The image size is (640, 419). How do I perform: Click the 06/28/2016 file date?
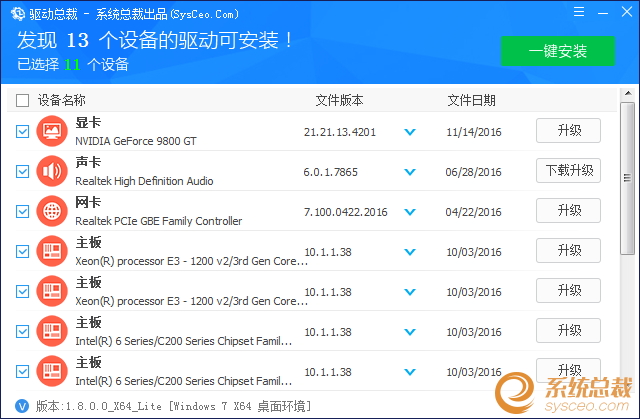point(473,172)
